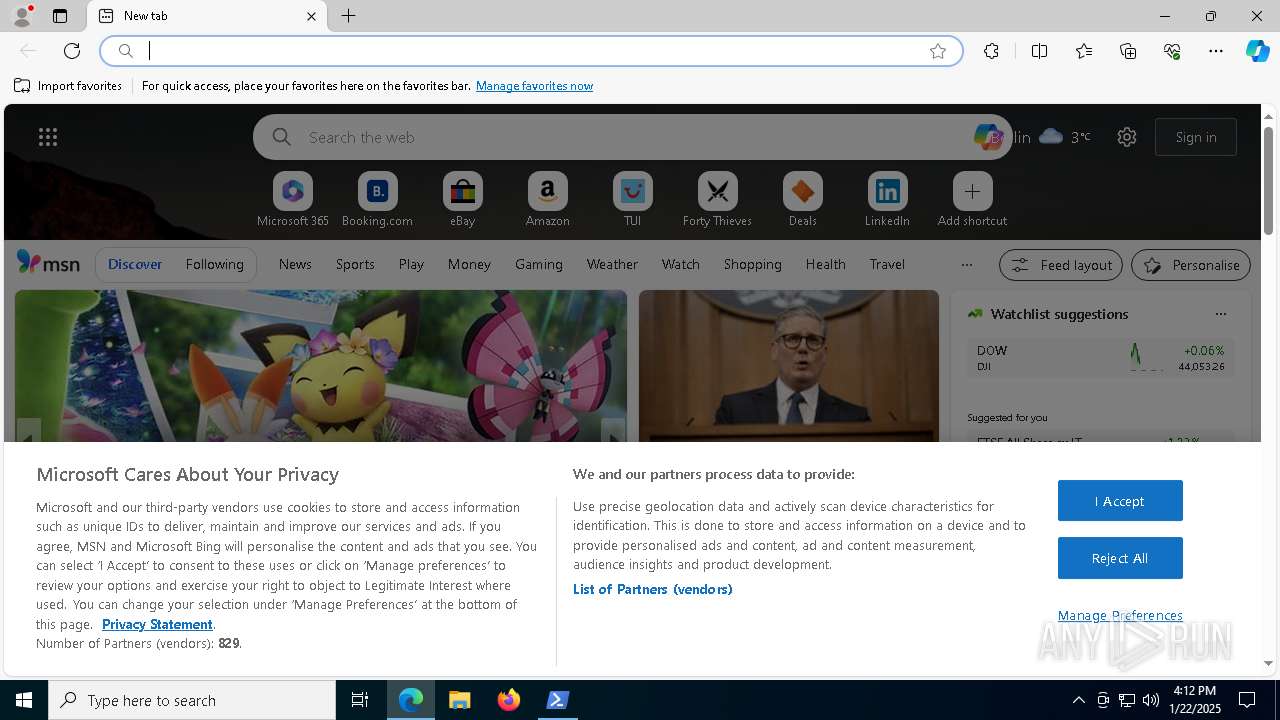Close the New tab tab
1280x720 pixels.
311,16
